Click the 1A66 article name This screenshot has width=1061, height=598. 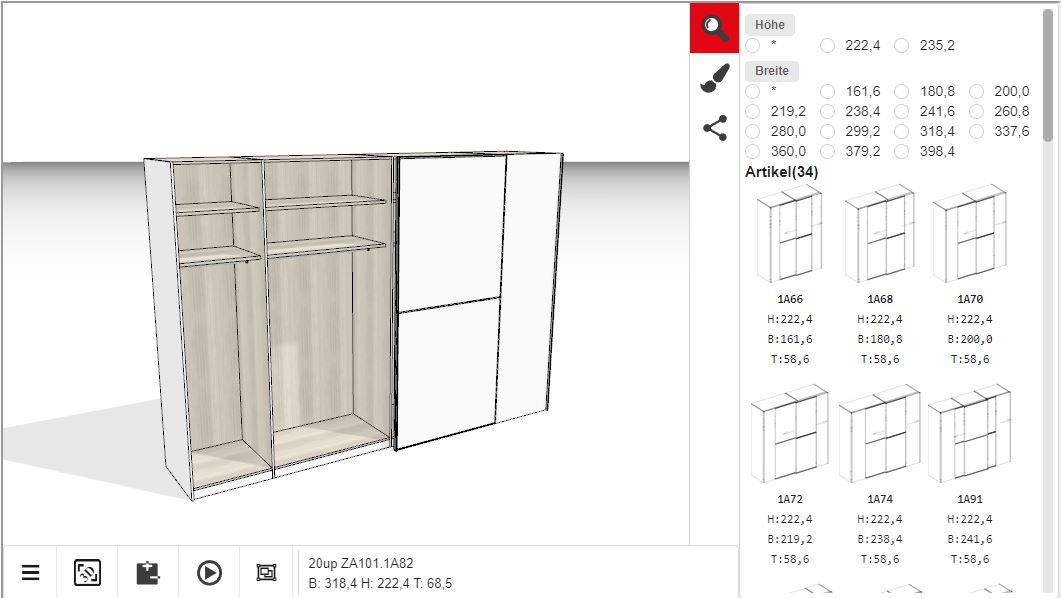coord(790,299)
